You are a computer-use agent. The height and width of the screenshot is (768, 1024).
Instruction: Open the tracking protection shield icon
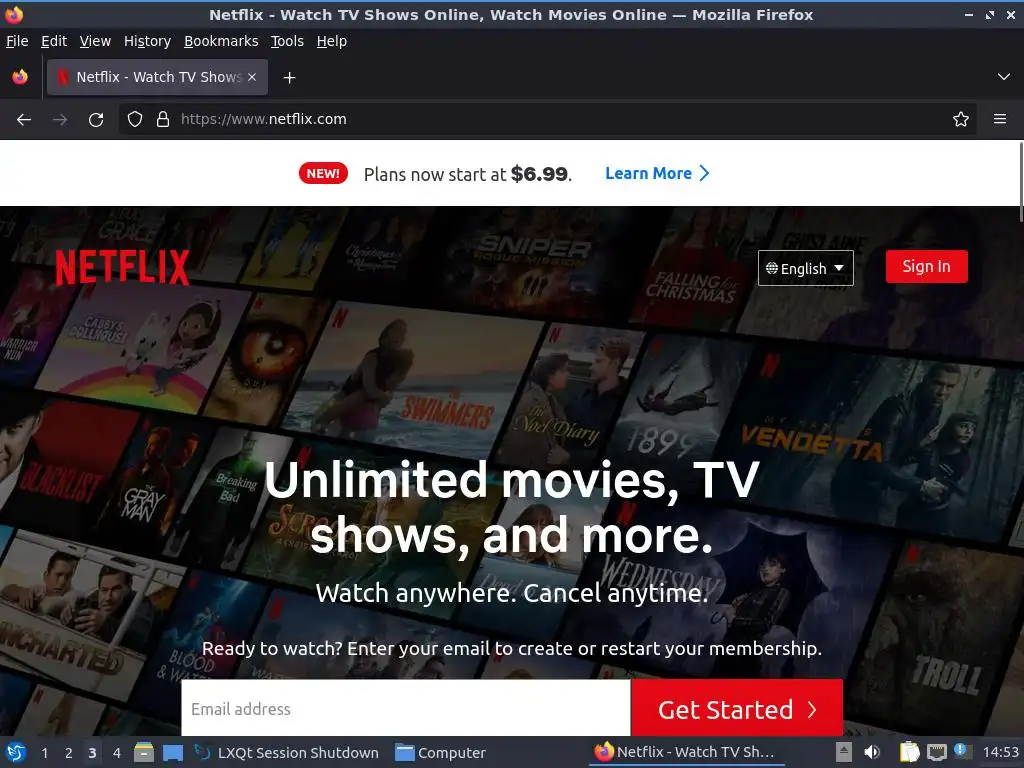[135, 120]
